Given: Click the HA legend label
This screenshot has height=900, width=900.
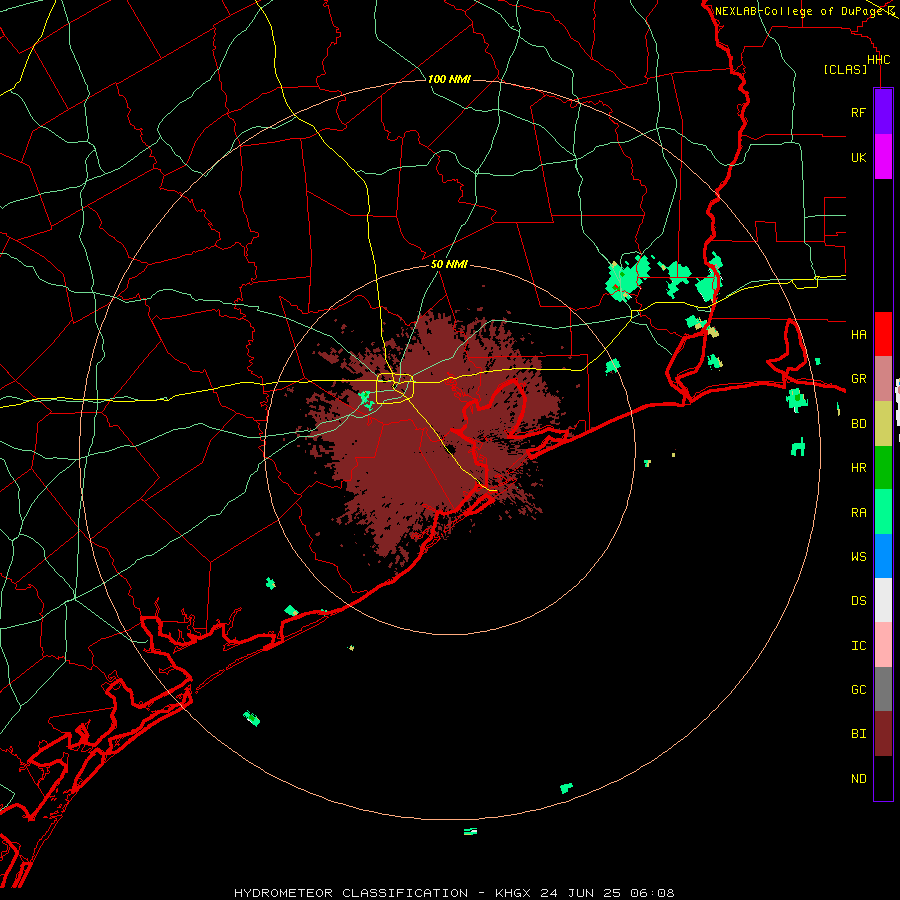Looking at the screenshot, I should tap(858, 335).
